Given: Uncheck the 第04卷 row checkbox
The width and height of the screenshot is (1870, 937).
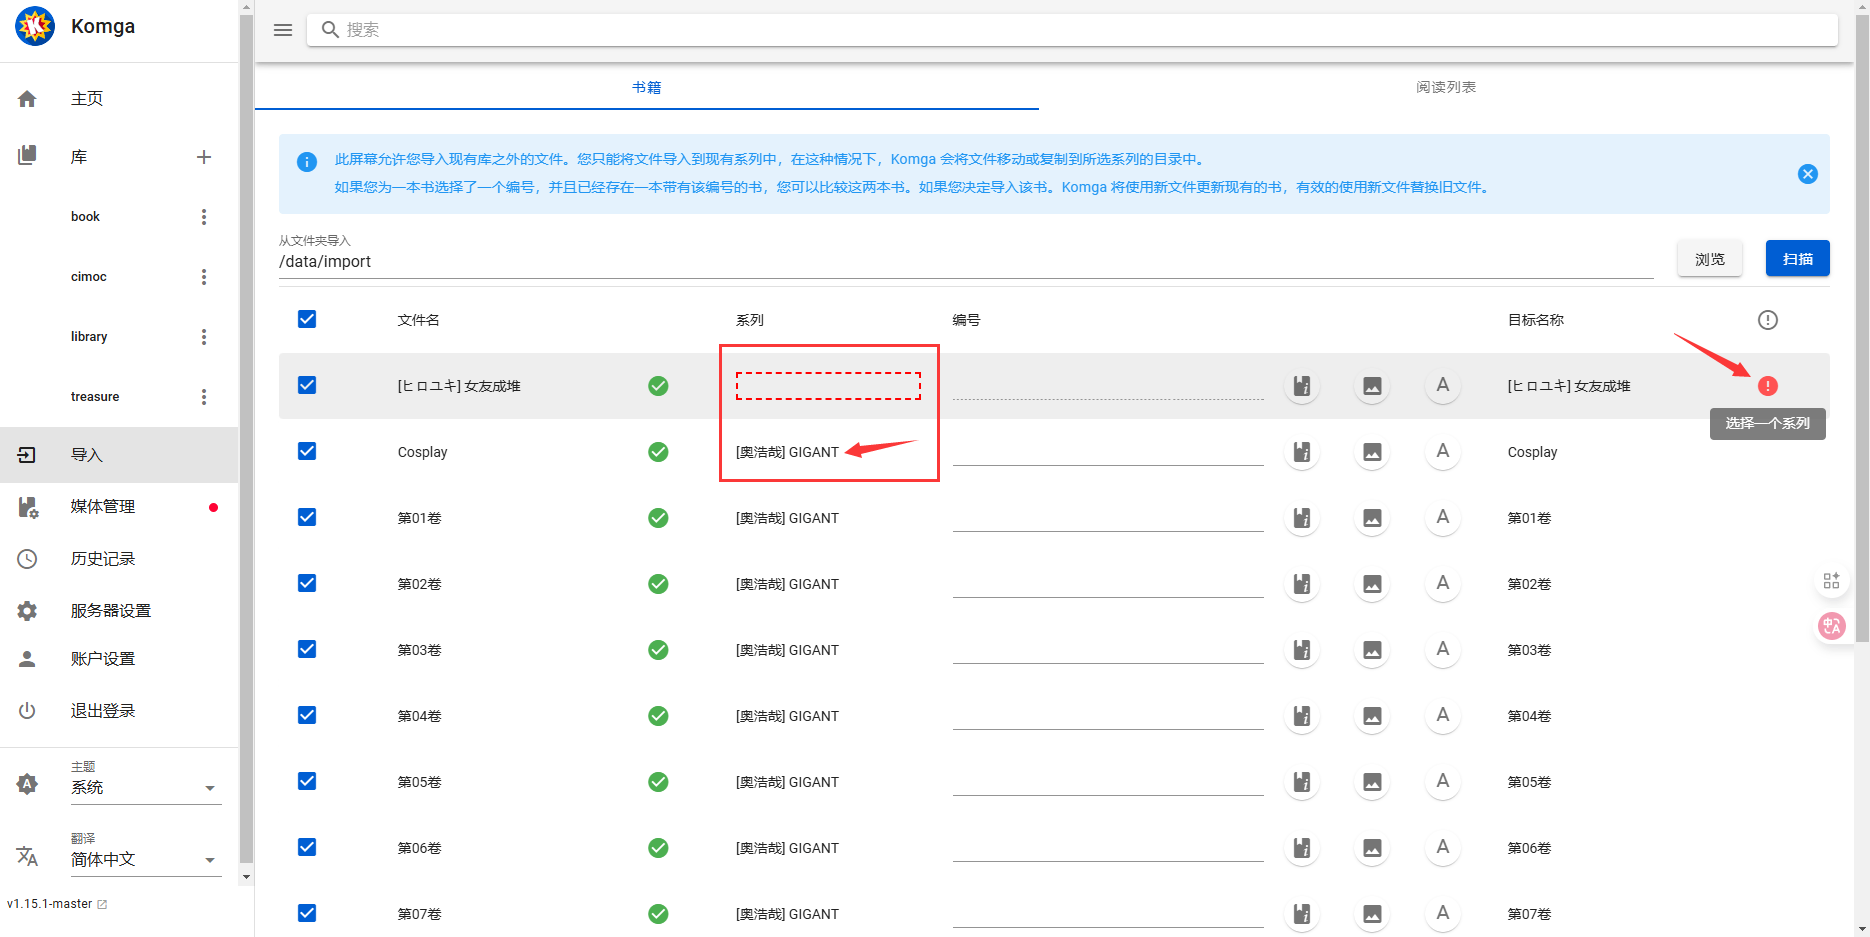Looking at the screenshot, I should pos(307,715).
